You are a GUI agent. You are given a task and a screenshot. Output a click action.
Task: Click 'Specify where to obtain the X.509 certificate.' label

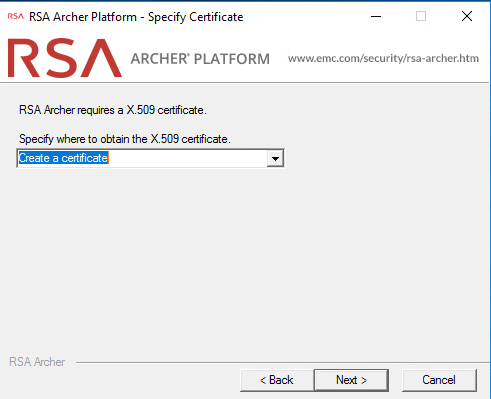125,139
